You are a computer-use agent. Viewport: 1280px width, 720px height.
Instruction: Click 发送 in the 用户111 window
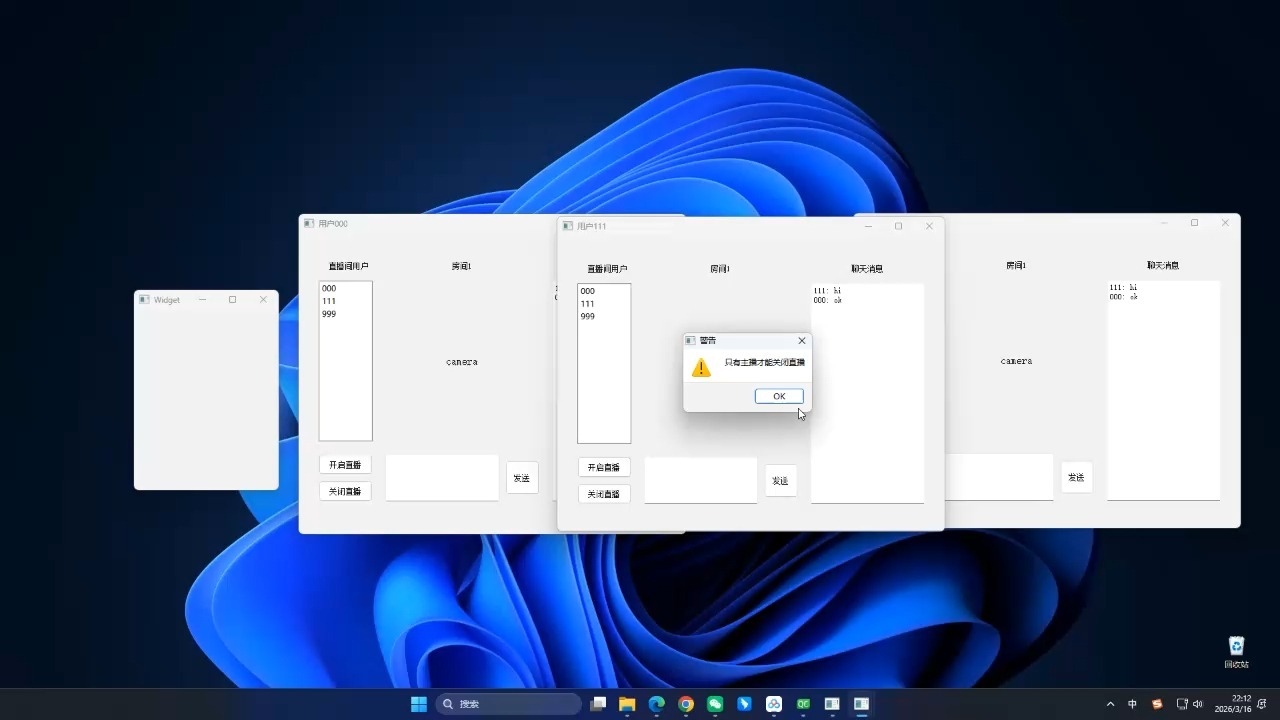click(780, 481)
